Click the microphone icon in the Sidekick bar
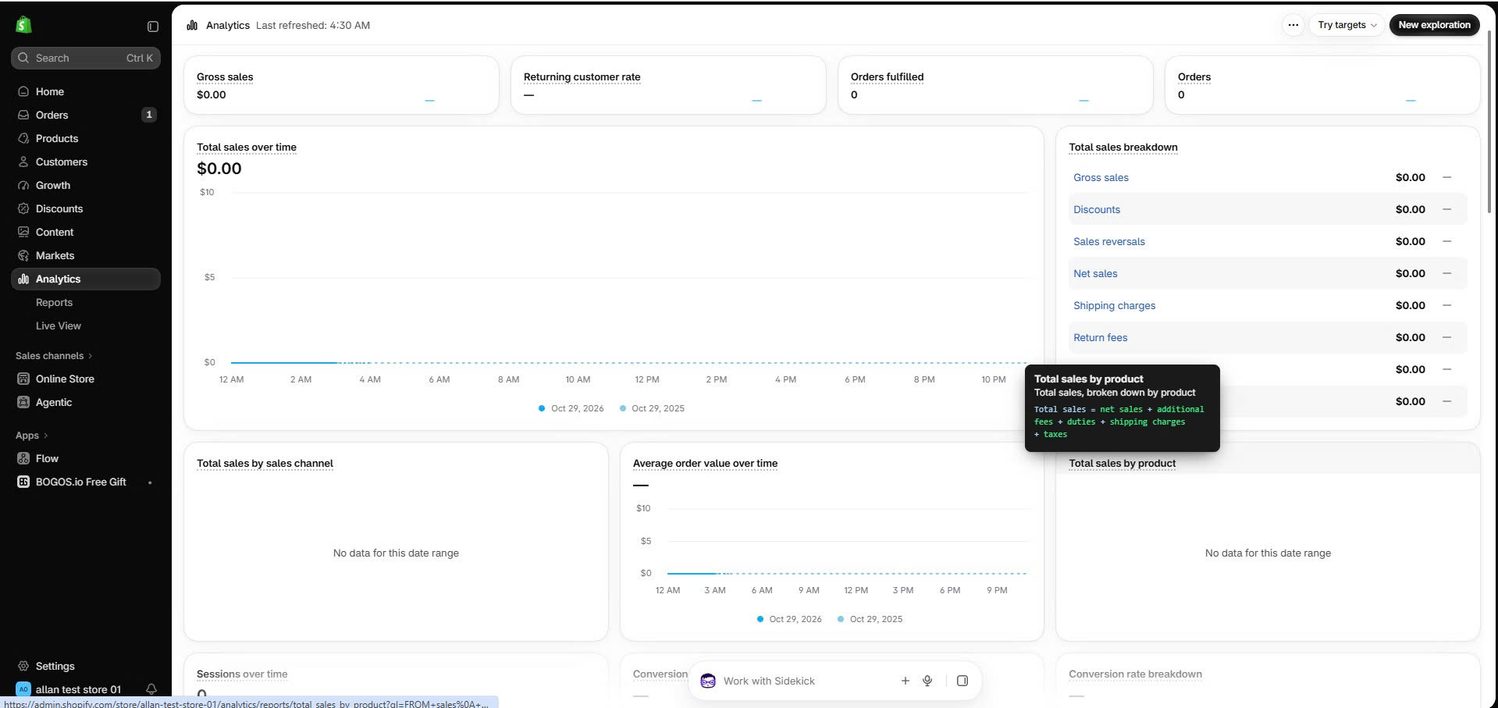 point(928,681)
